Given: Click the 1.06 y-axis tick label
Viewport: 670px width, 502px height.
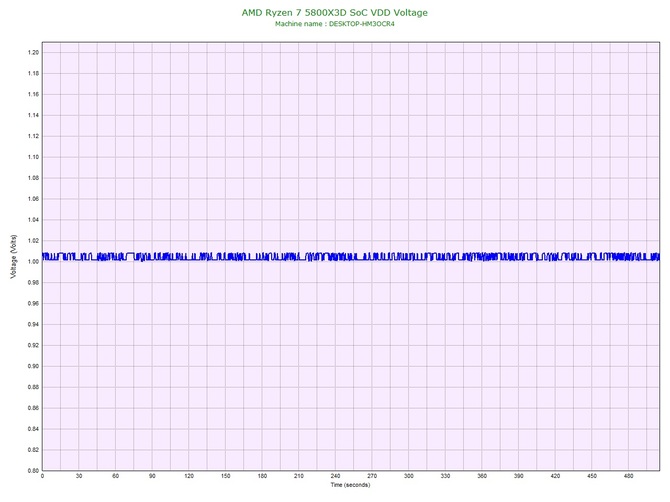Looking at the screenshot, I should pyautogui.click(x=33, y=199).
